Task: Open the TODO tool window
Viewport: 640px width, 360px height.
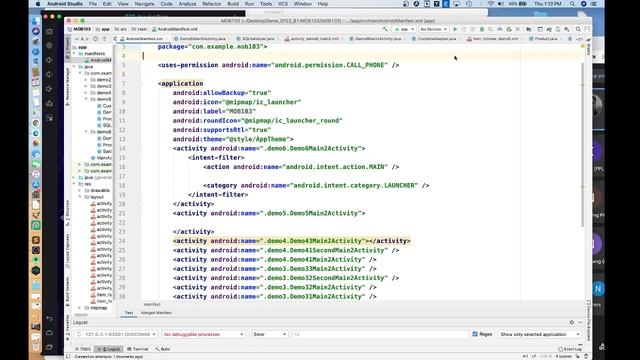Action: (x=83, y=349)
